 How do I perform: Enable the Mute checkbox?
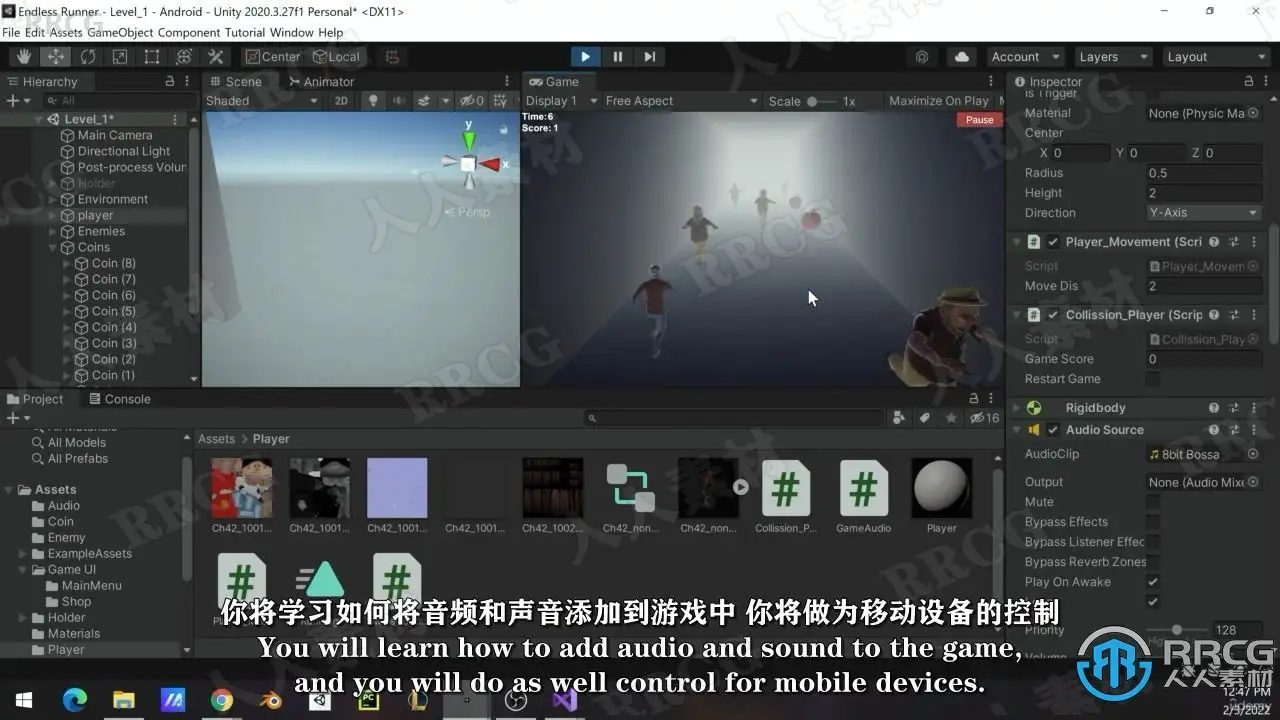point(1153,502)
